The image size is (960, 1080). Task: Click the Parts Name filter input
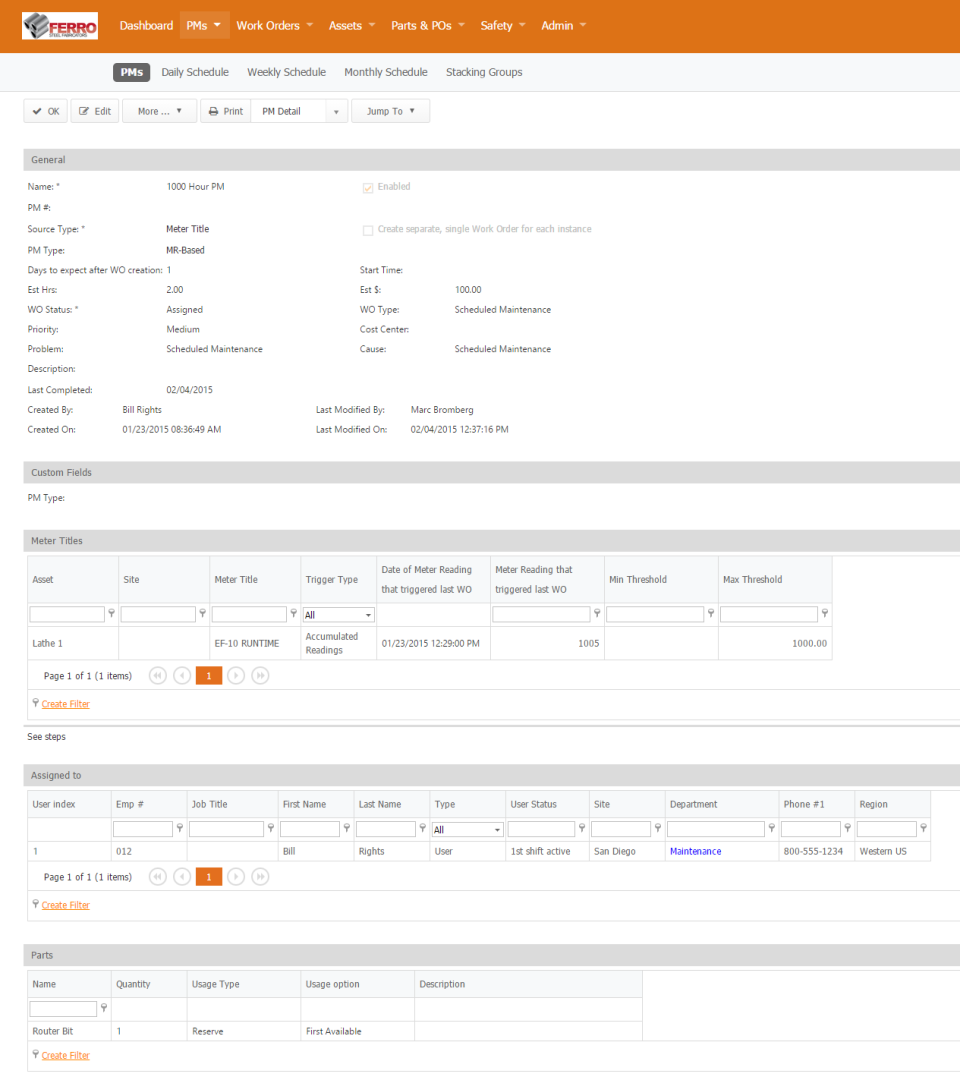click(63, 1008)
